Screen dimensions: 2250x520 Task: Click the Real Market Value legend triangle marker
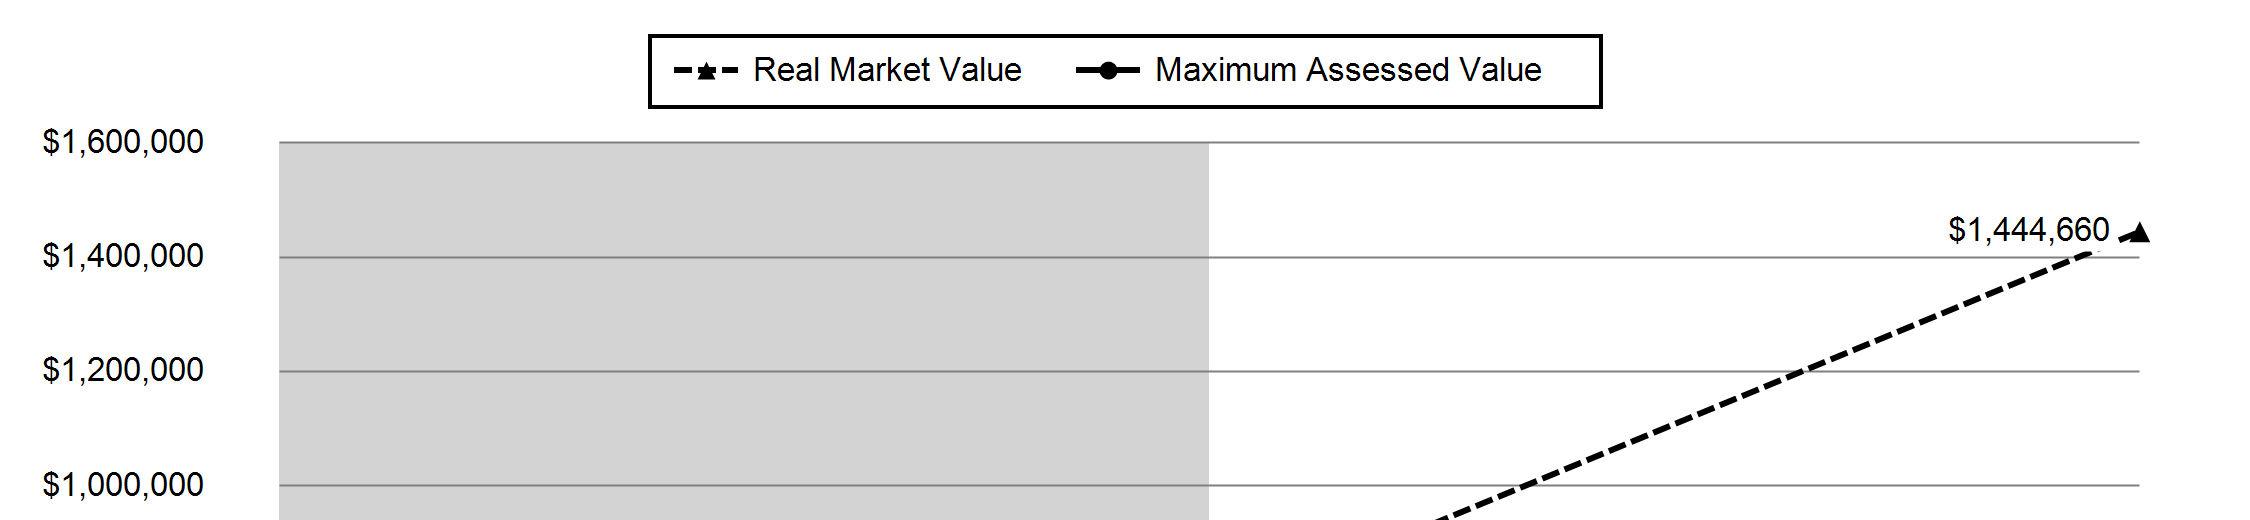tap(707, 71)
